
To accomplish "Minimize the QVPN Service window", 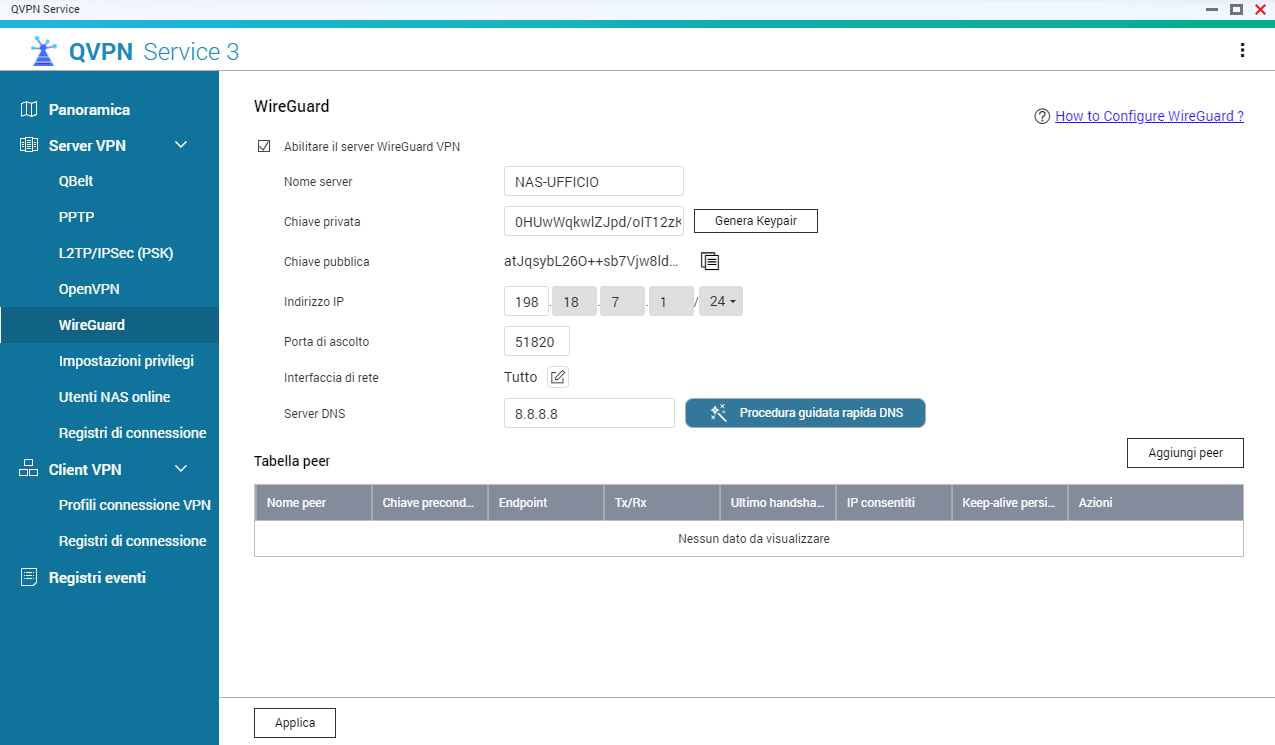I will (x=1212, y=9).
